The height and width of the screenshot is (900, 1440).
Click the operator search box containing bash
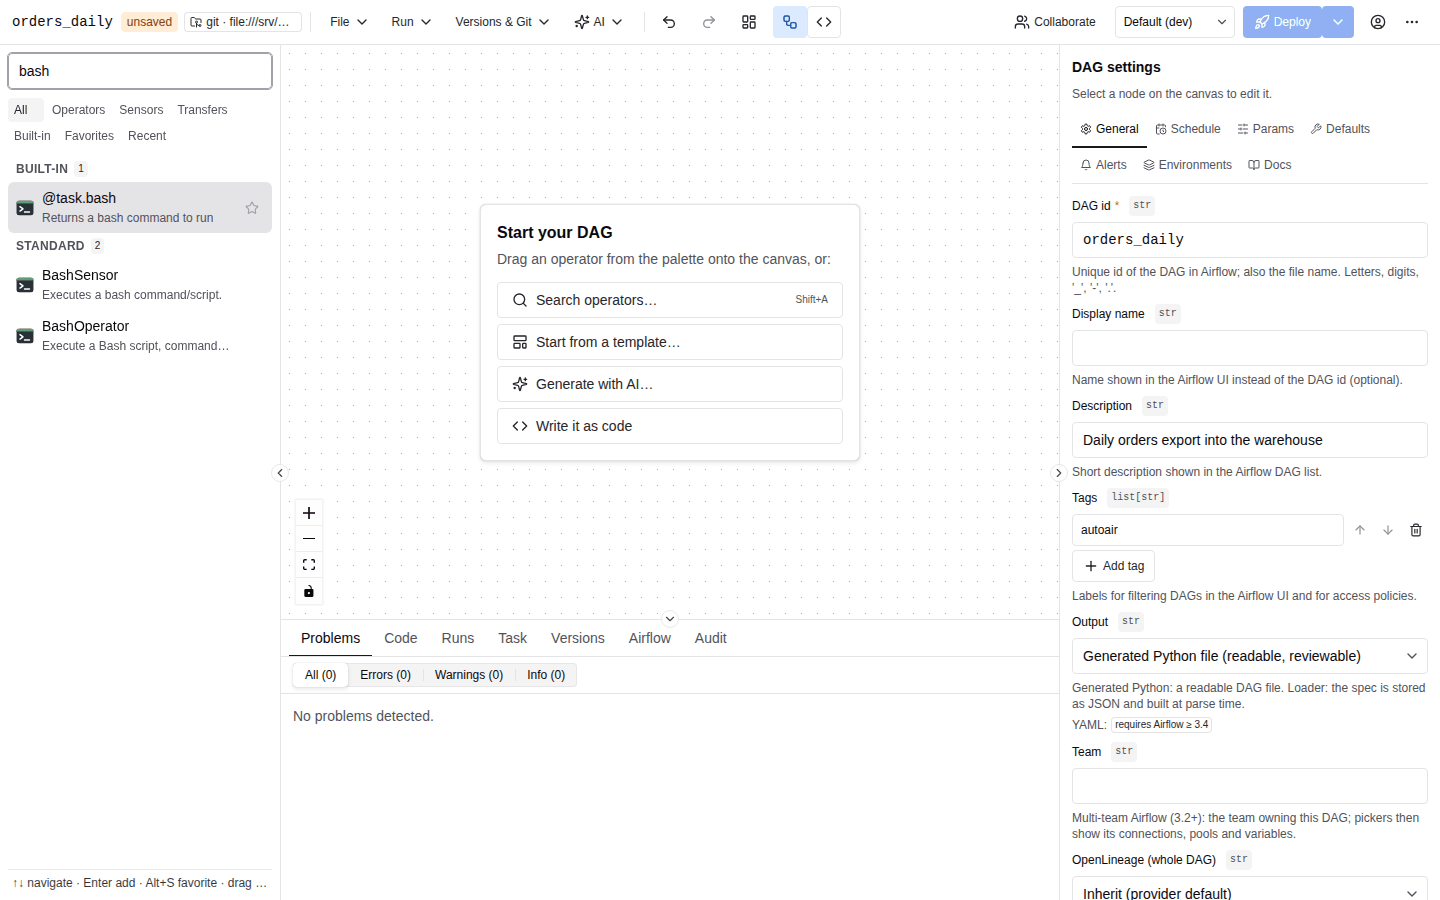140,71
